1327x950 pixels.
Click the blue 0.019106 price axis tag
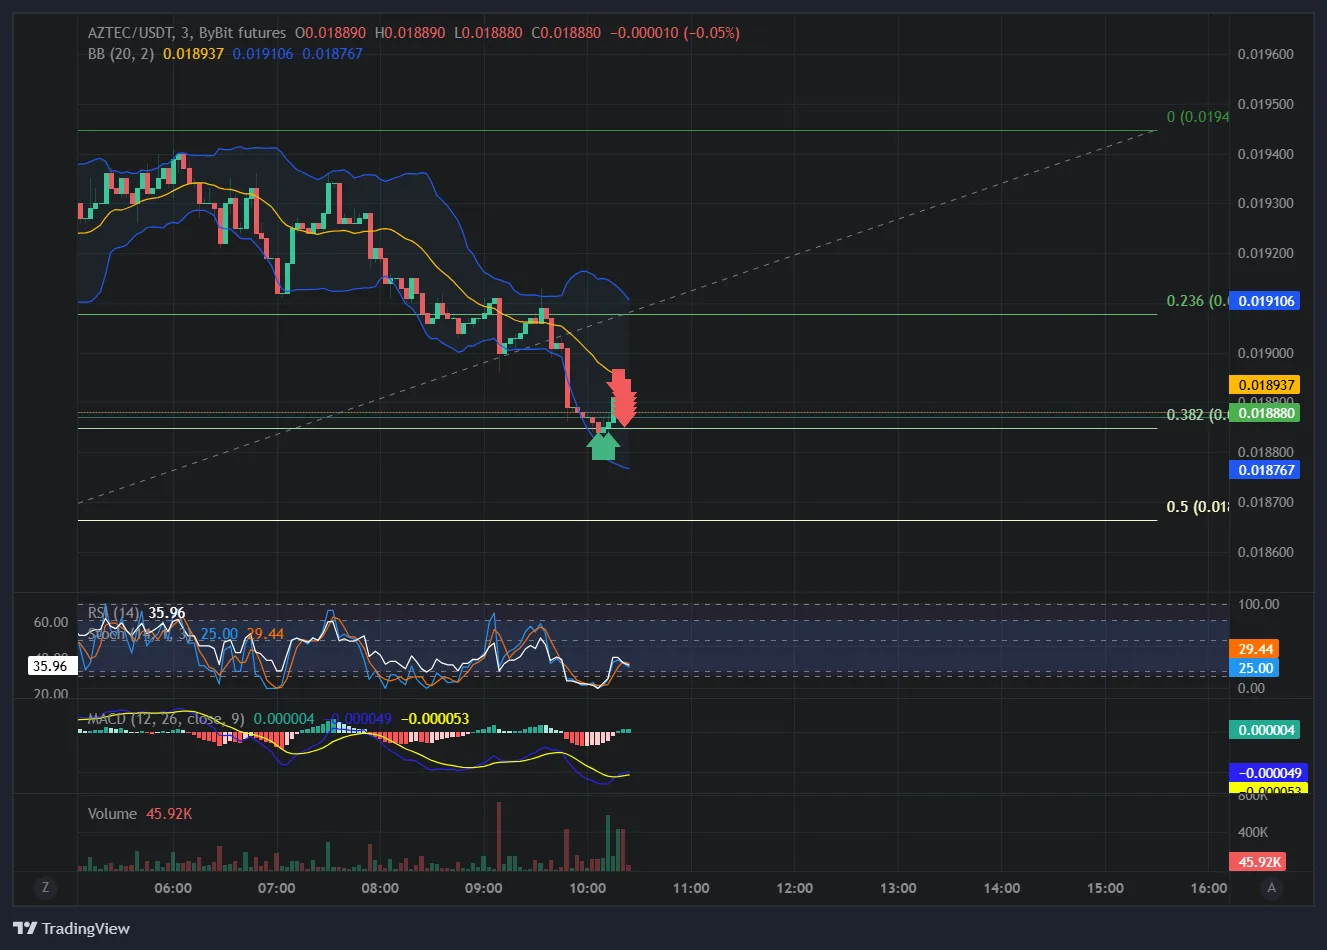coord(1266,301)
